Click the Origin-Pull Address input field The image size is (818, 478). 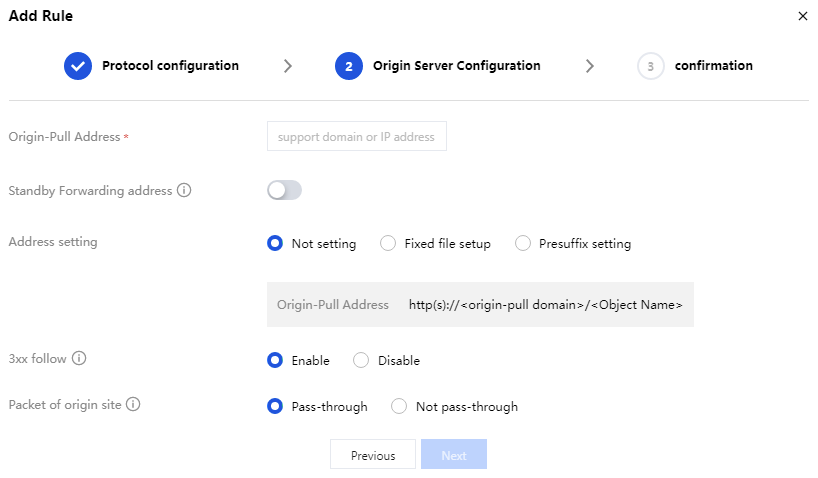pyautogui.click(x=356, y=137)
